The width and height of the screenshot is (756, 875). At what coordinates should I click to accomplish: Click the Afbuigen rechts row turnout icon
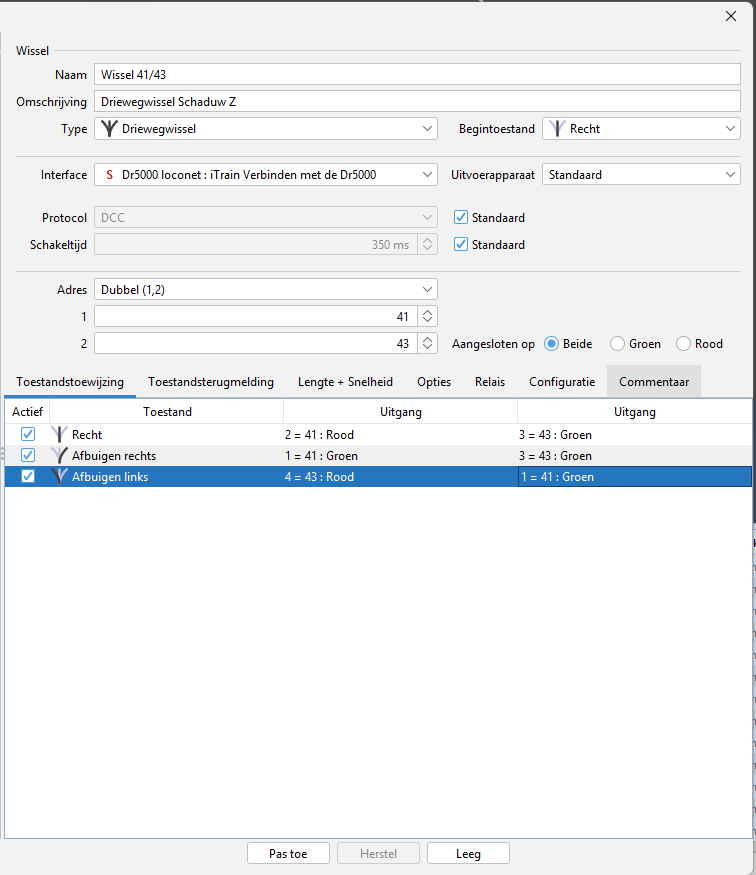[60, 456]
